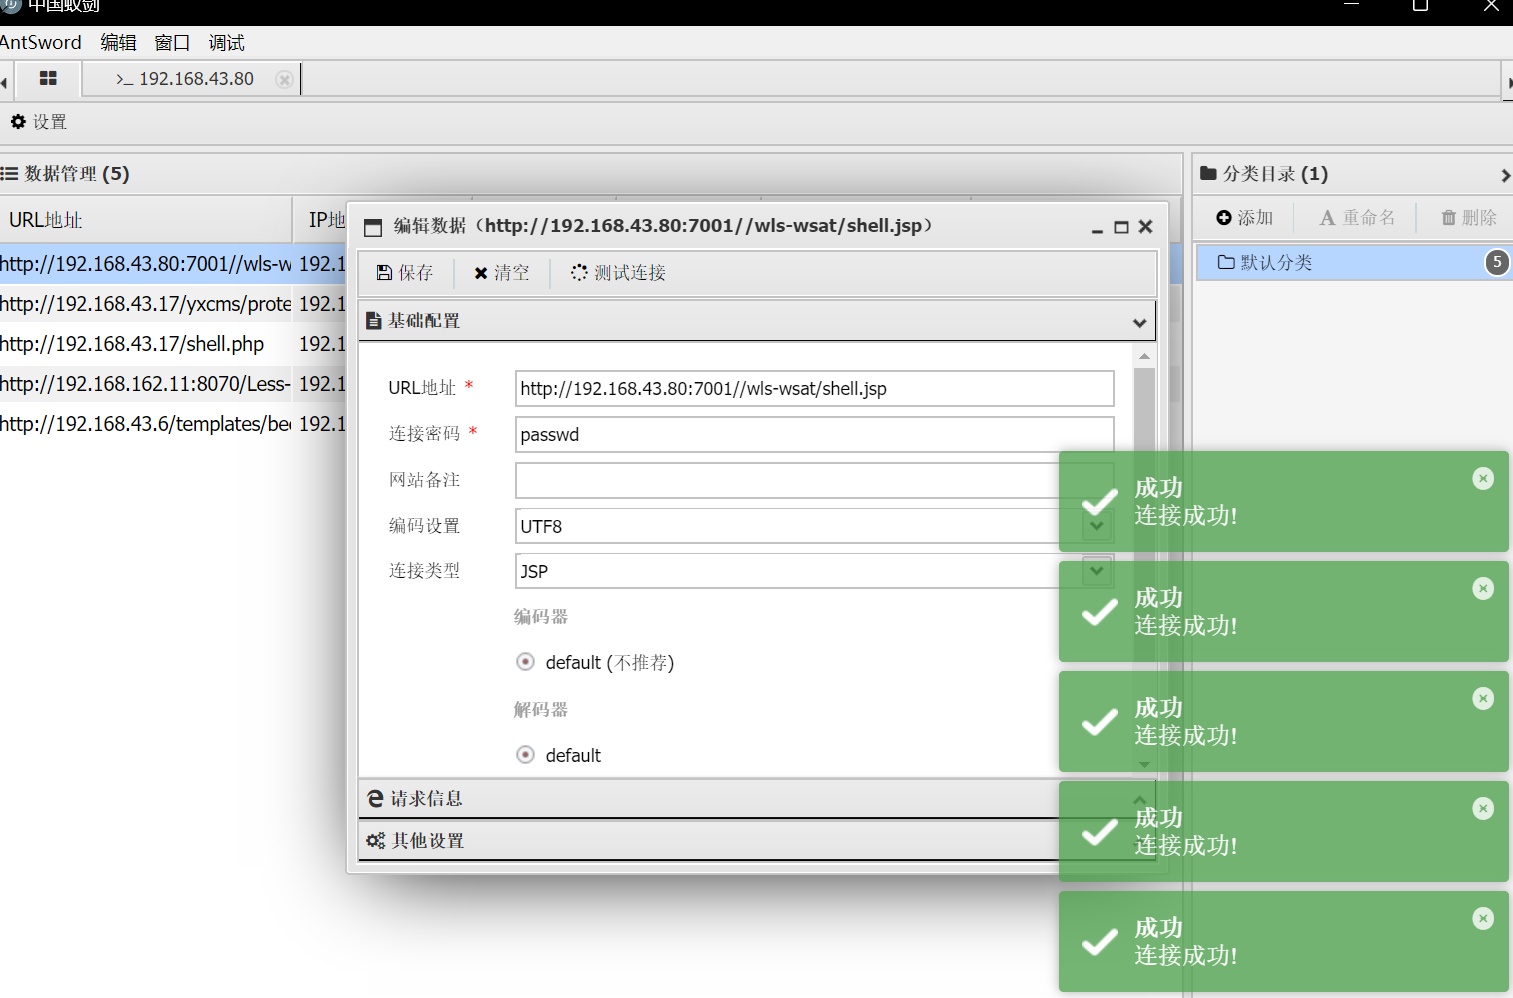Screen dimensions: 1513x998
Task: Edit the URL地址 input field
Action: (x=814, y=388)
